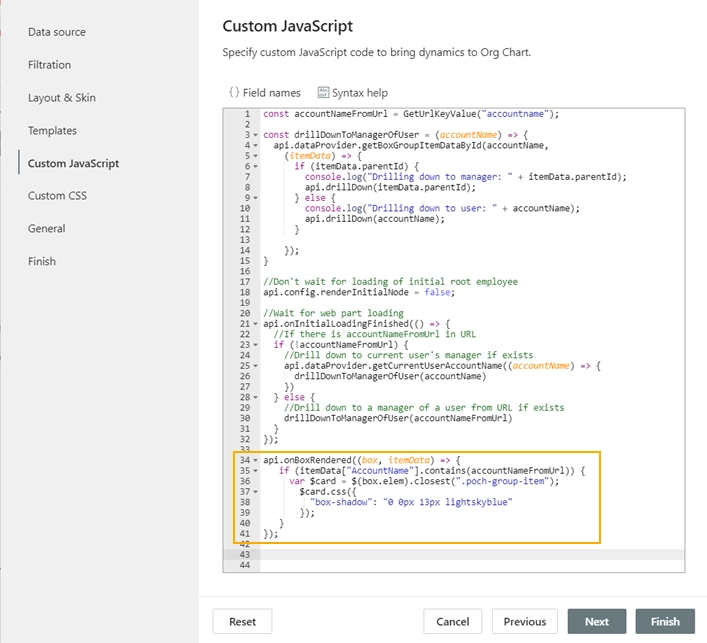Collapse code fold arrow at line 21
The width and height of the screenshot is (707, 643).
(256, 324)
